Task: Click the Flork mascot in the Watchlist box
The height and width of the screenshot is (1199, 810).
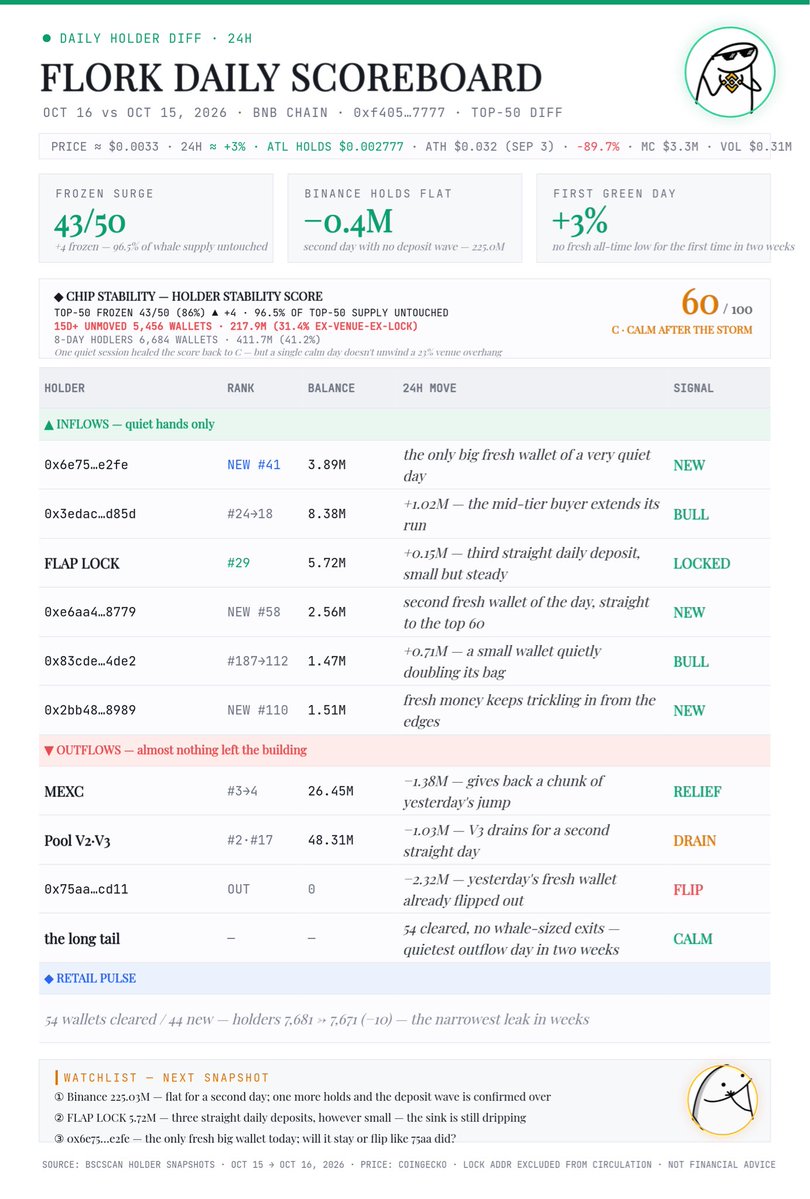Action: click(722, 1100)
